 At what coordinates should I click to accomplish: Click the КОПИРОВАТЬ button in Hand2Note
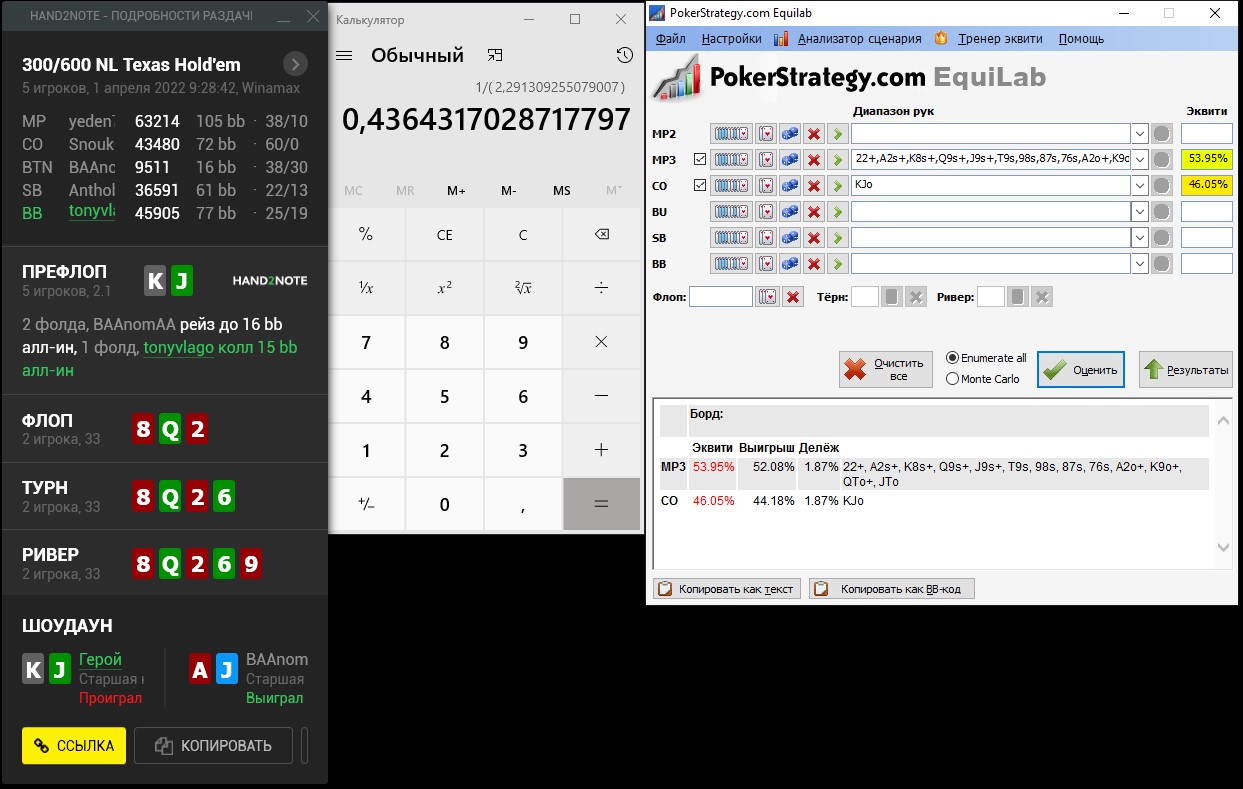pyautogui.click(x=213, y=745)
